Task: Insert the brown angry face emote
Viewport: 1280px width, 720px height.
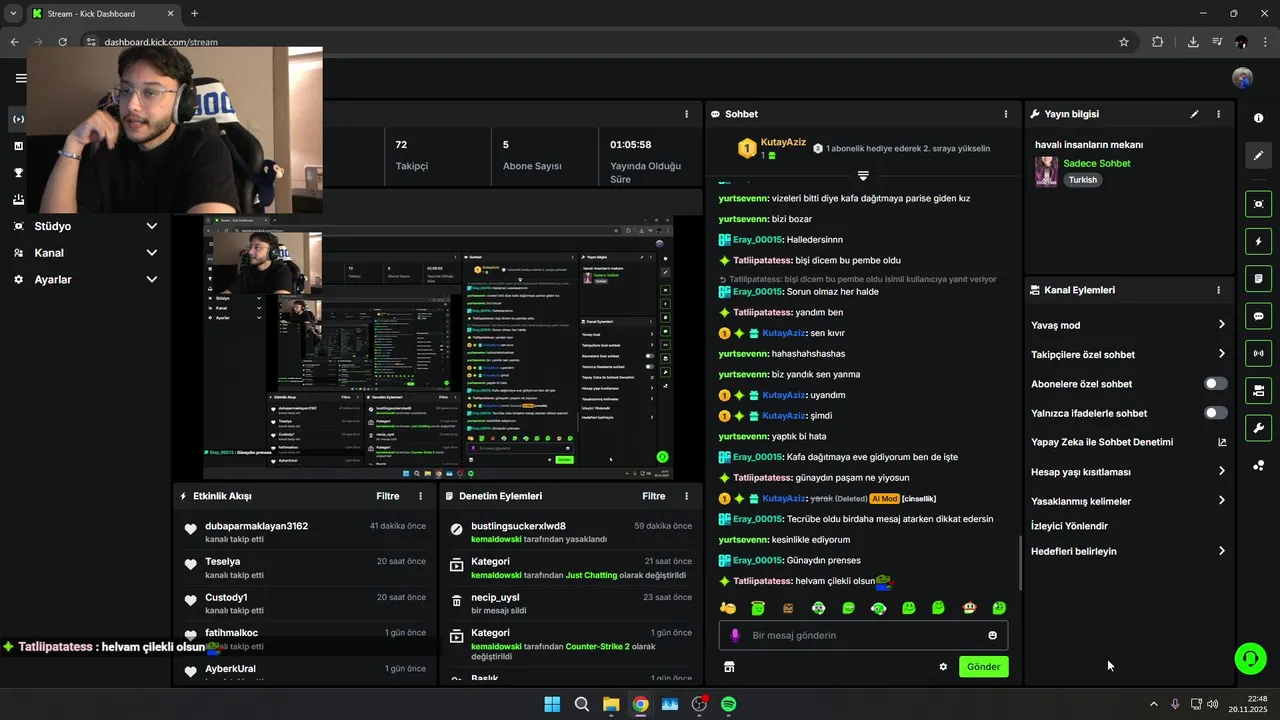Action: click(x=788, y=607)
